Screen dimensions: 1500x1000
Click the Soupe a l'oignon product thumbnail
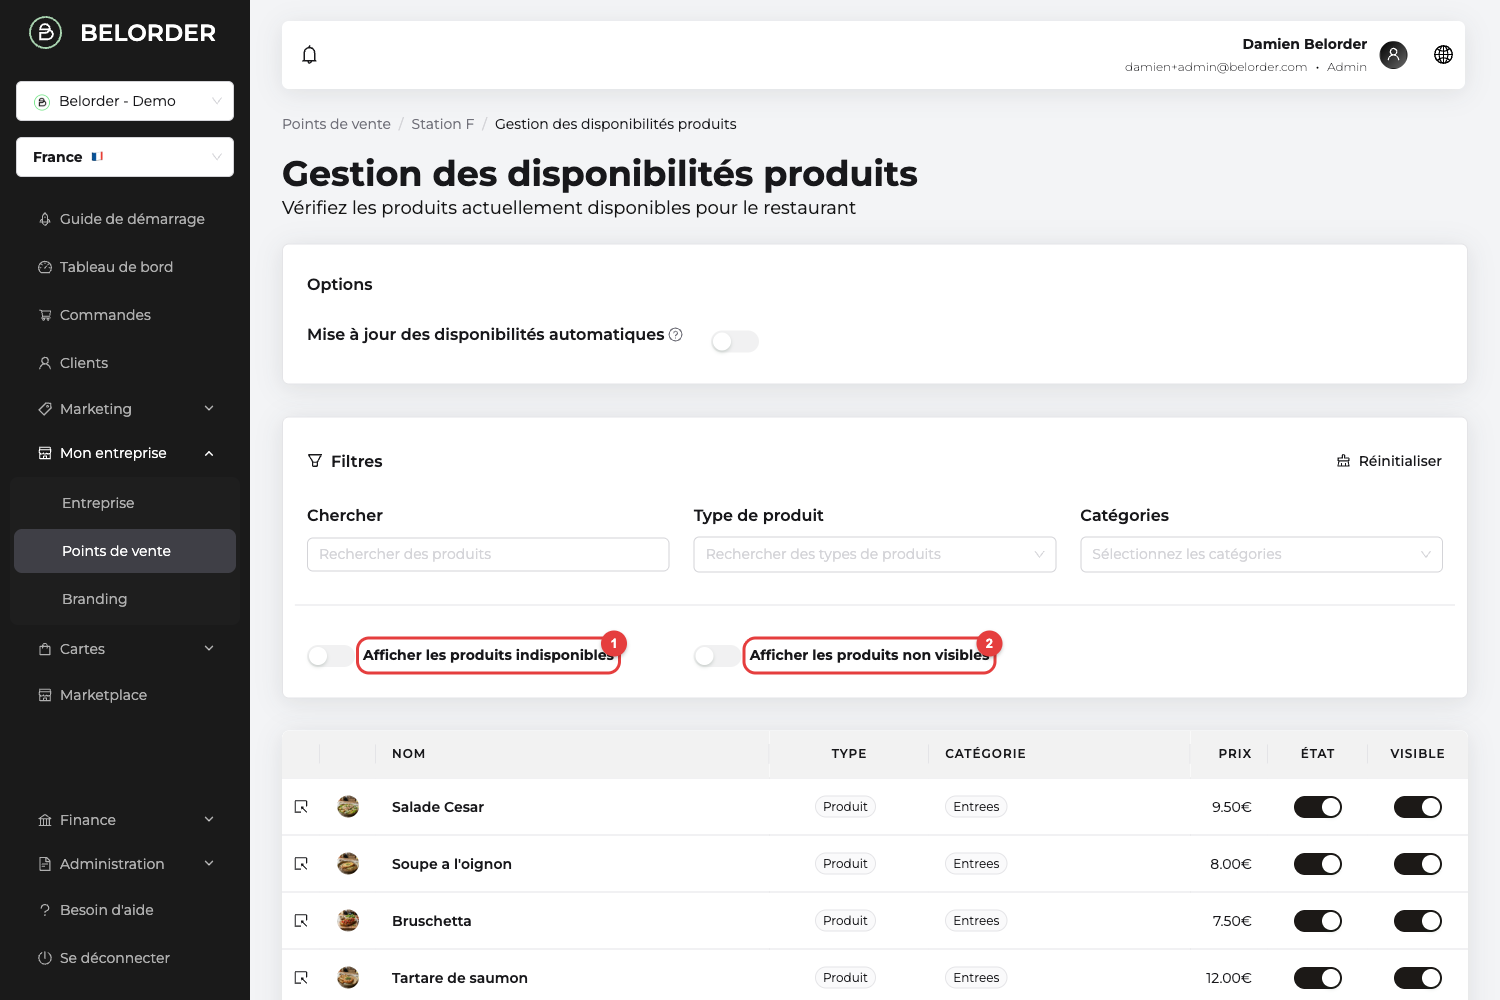point(348,864)
